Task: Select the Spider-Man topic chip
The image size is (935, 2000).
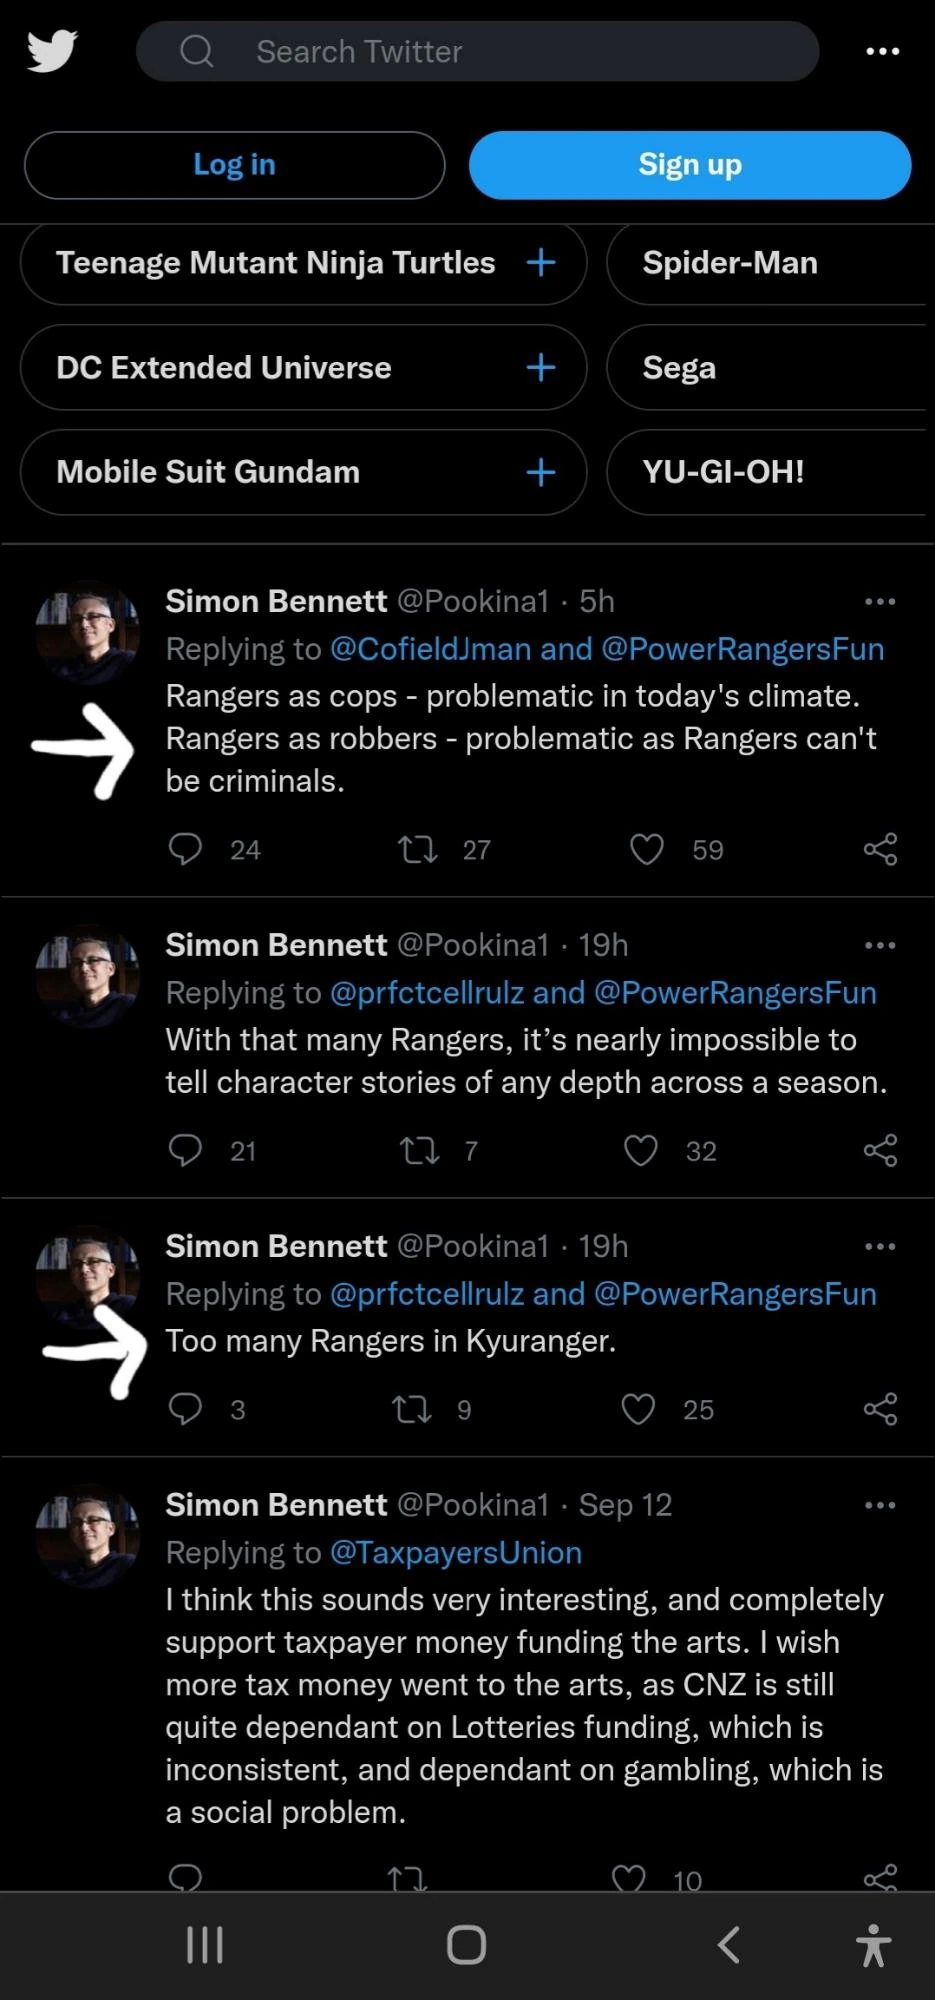Action: [x=730, y=263]
